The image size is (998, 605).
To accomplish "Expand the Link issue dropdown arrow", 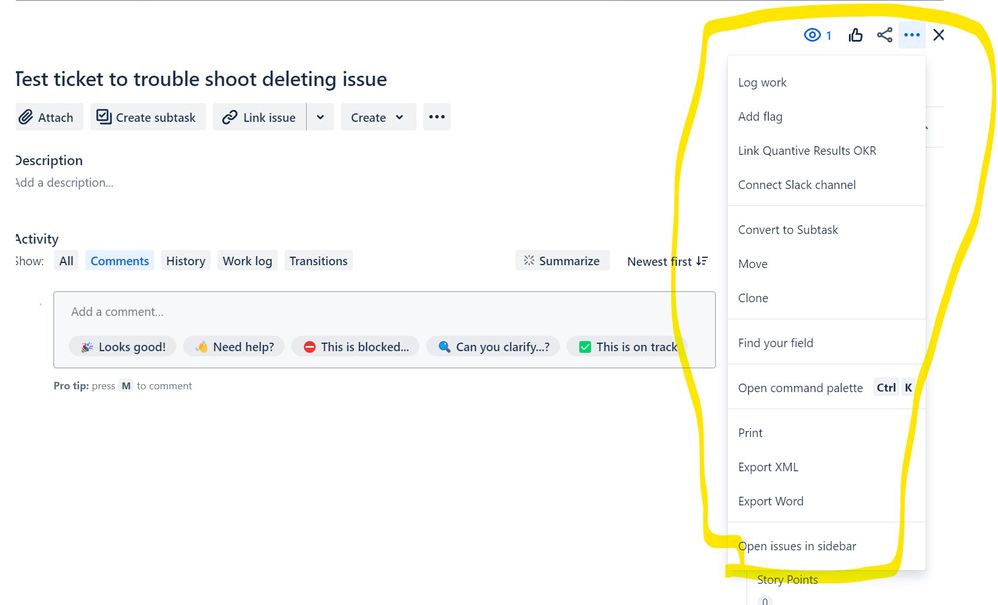I will [320, 117].
